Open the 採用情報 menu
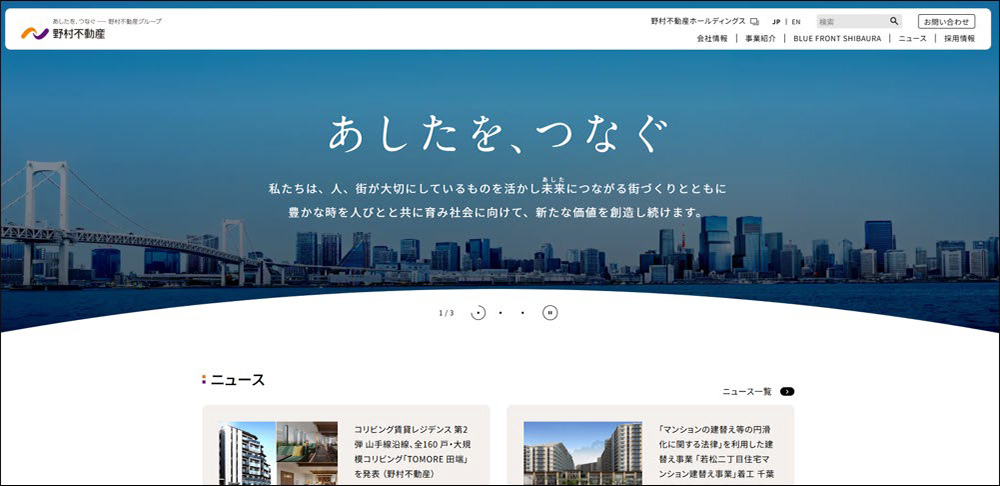The image size is (1000, 486). pos(959,38)
